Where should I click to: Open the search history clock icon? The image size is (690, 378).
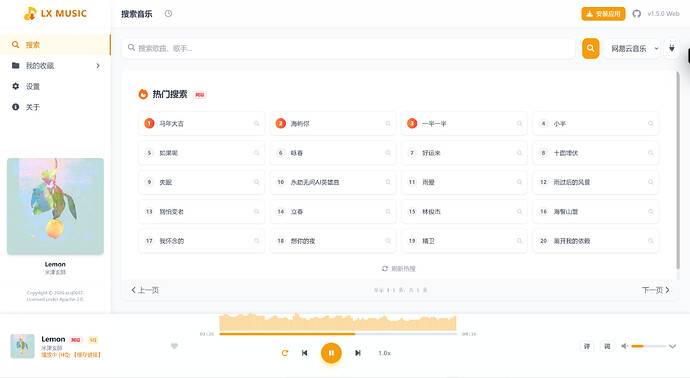pyautogui.click(x=168, y=14)
